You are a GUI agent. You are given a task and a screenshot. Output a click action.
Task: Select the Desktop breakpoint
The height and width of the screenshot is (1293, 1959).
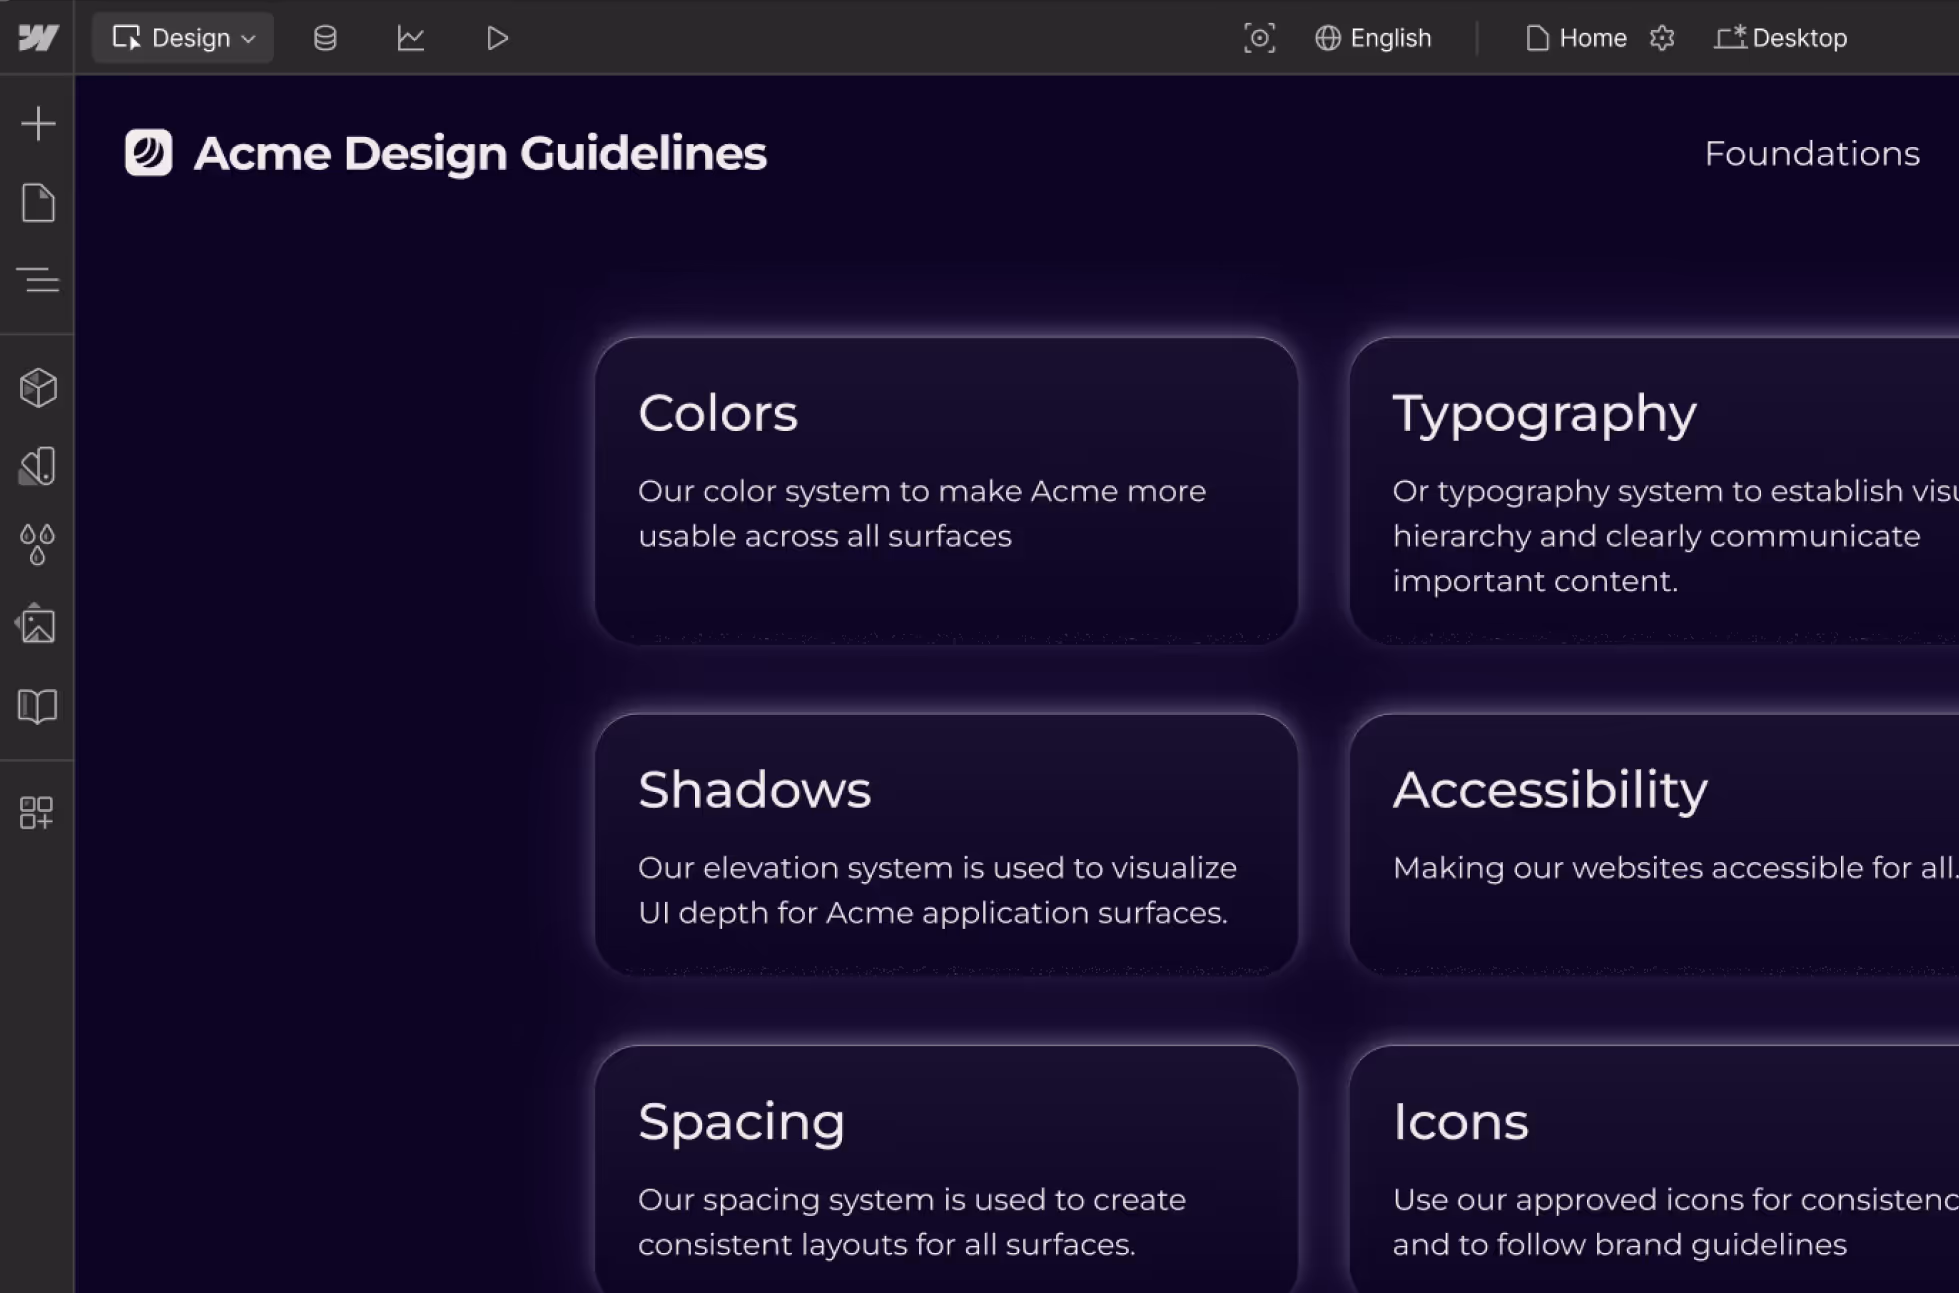[x=1781, y=38]
